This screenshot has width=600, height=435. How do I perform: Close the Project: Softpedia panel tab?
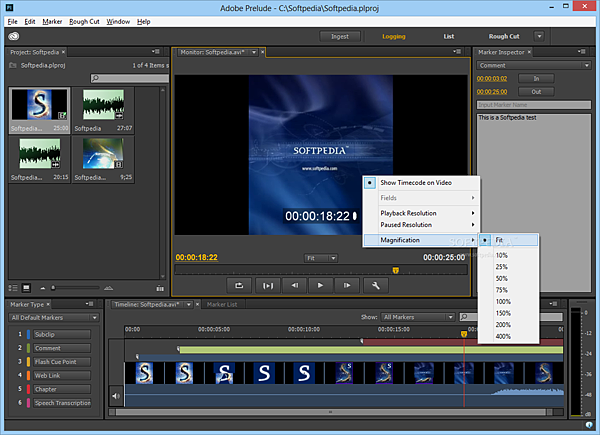point(64,52)
